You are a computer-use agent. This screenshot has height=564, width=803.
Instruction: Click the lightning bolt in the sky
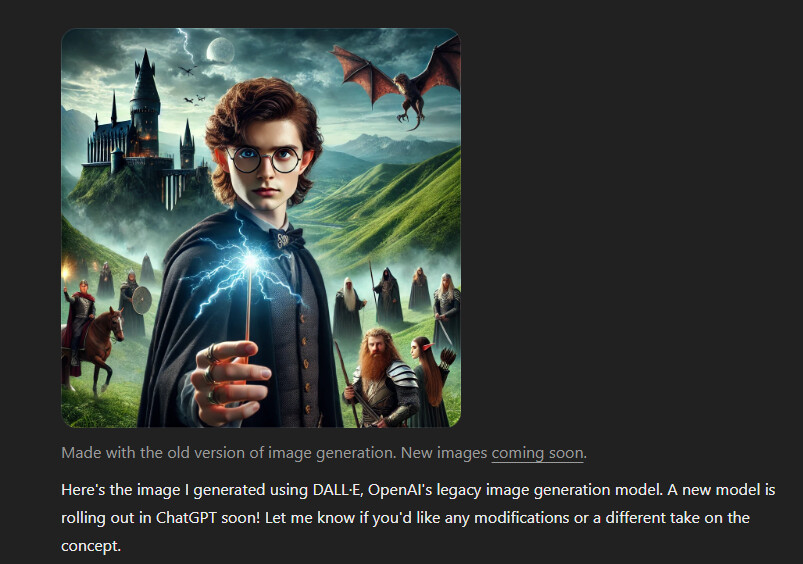pyautogui.click(x=187, y=45)
